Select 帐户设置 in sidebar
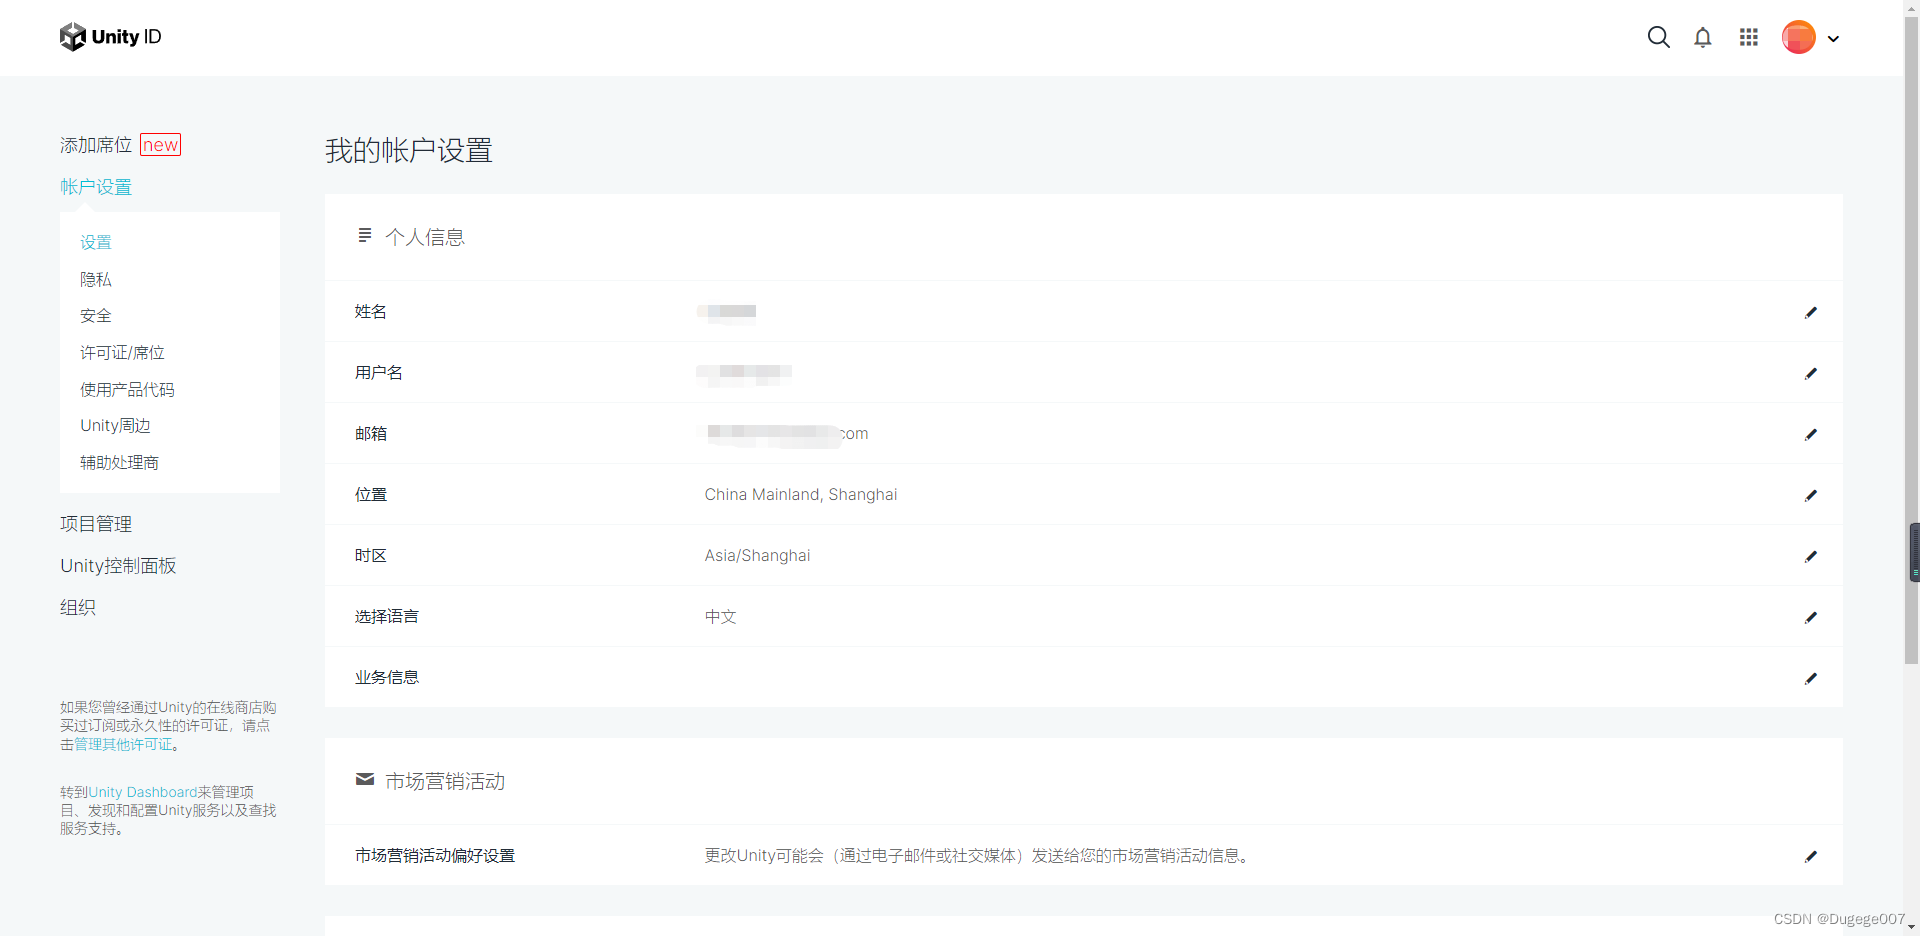The height and width of the screenshot is (936, 1920). point(96,187)
